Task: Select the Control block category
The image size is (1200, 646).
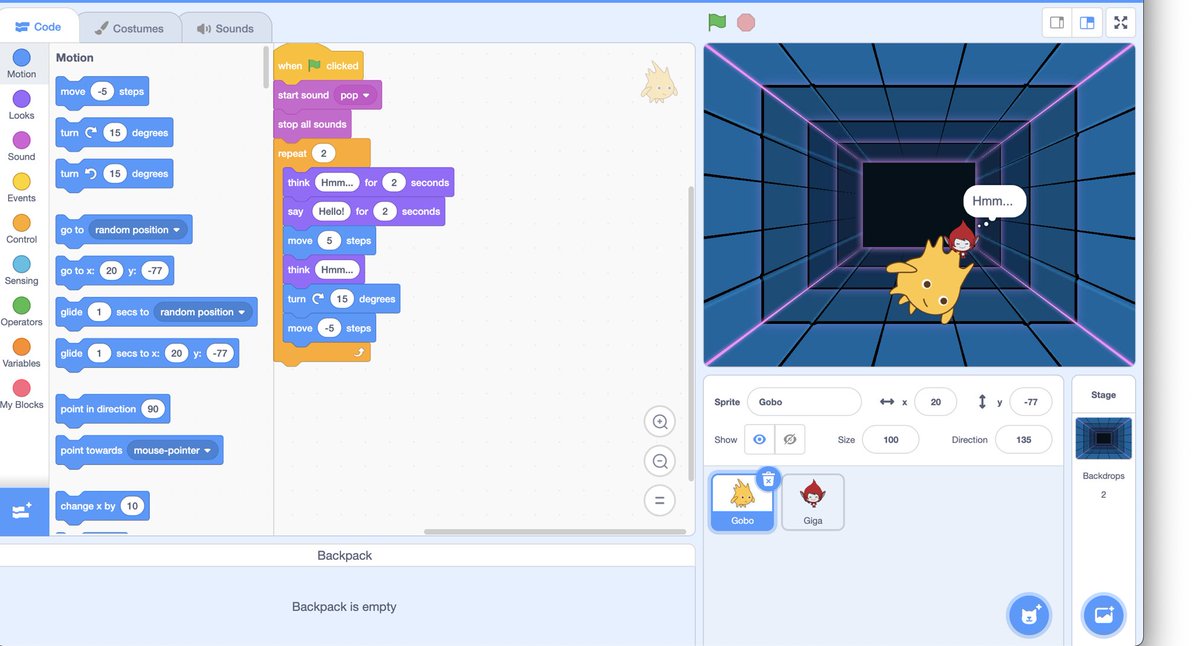Action: (x=21, y=229)
